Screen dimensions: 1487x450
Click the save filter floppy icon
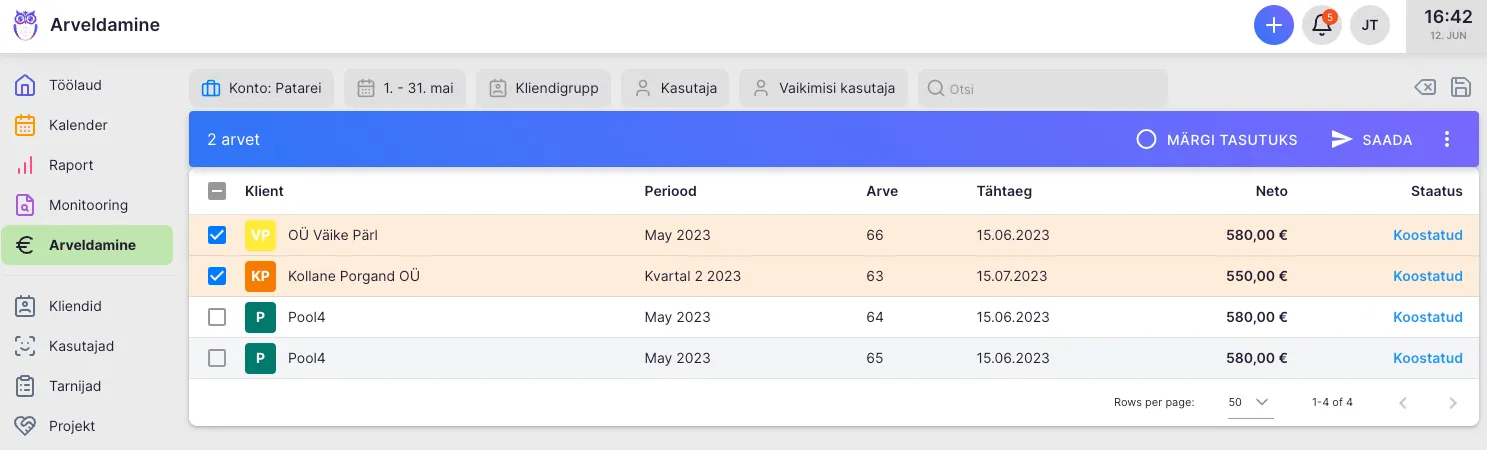[x=1460, y=87]
